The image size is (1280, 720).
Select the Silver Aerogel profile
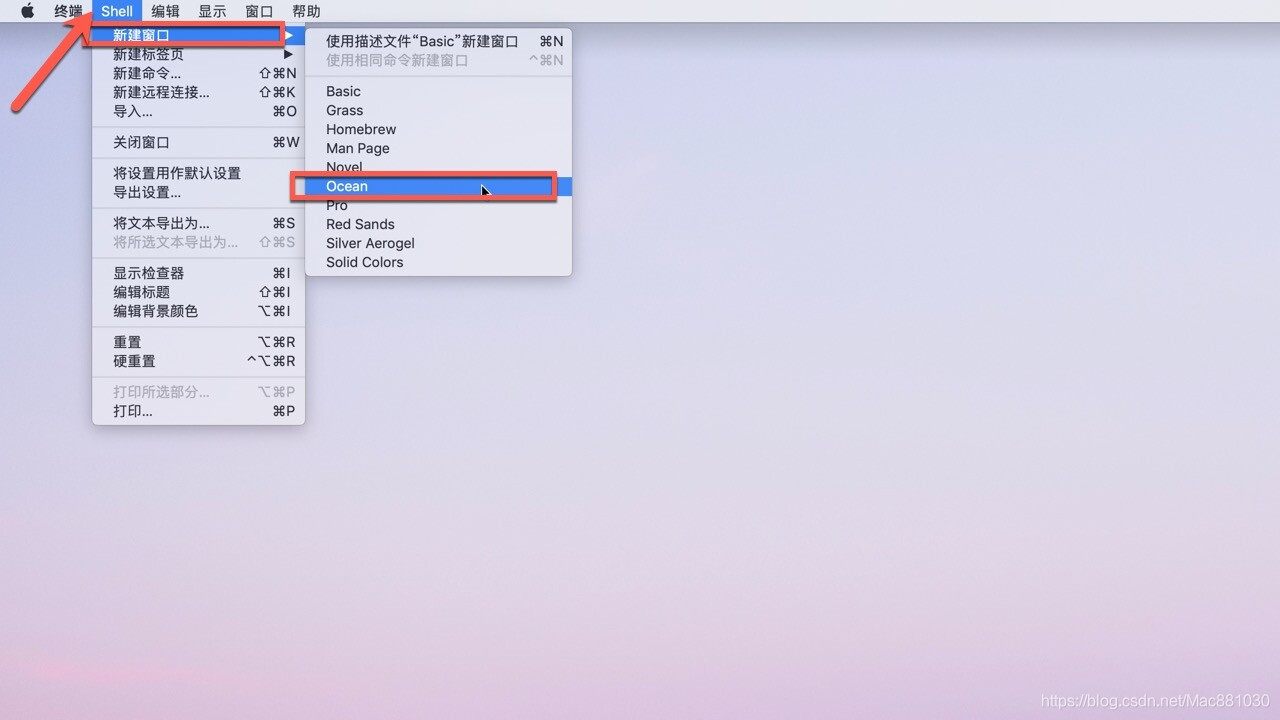pos(438,243)
